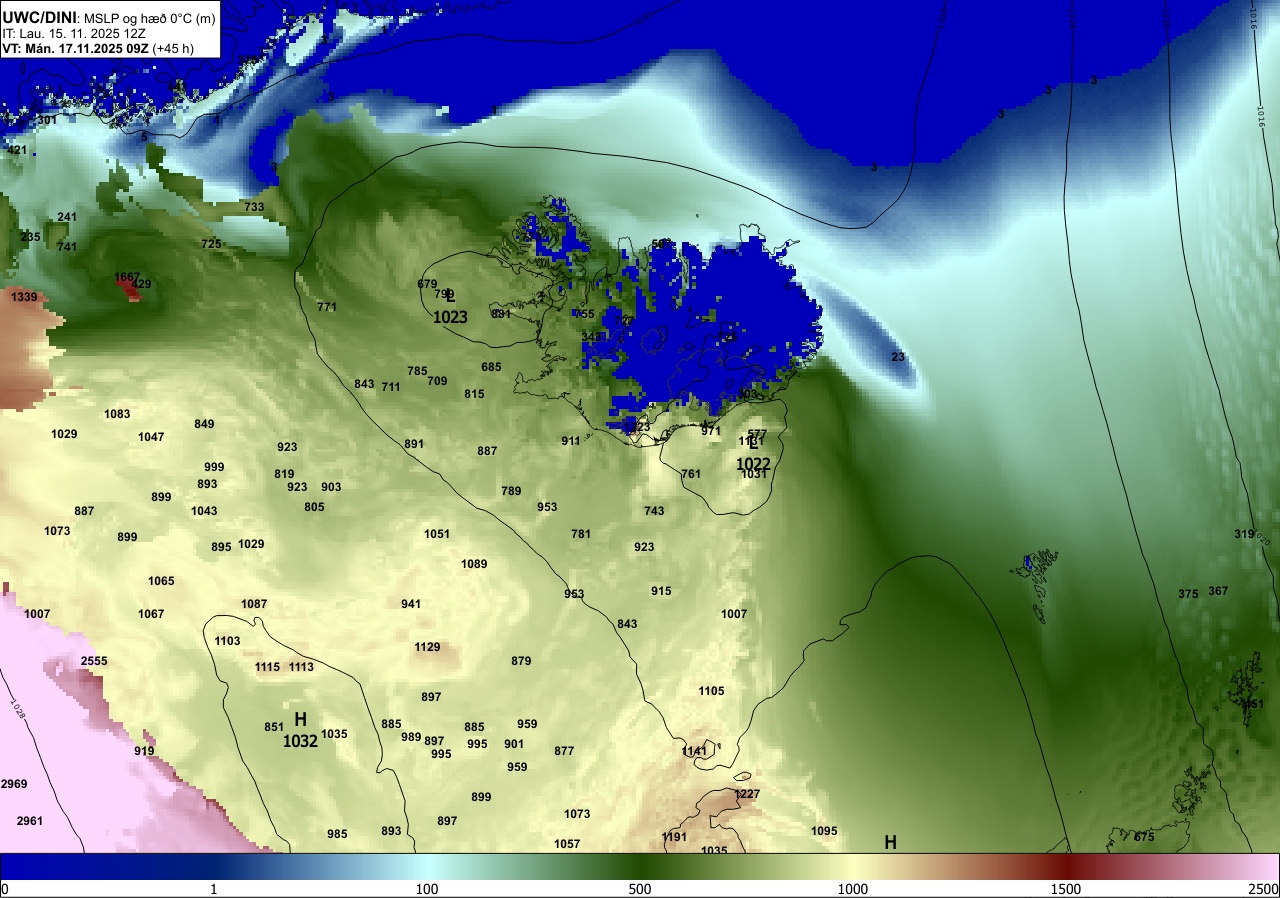Viewport: 1280px width, 898px height.
Task: Click the height value 989
Action: tap(411, 737)
